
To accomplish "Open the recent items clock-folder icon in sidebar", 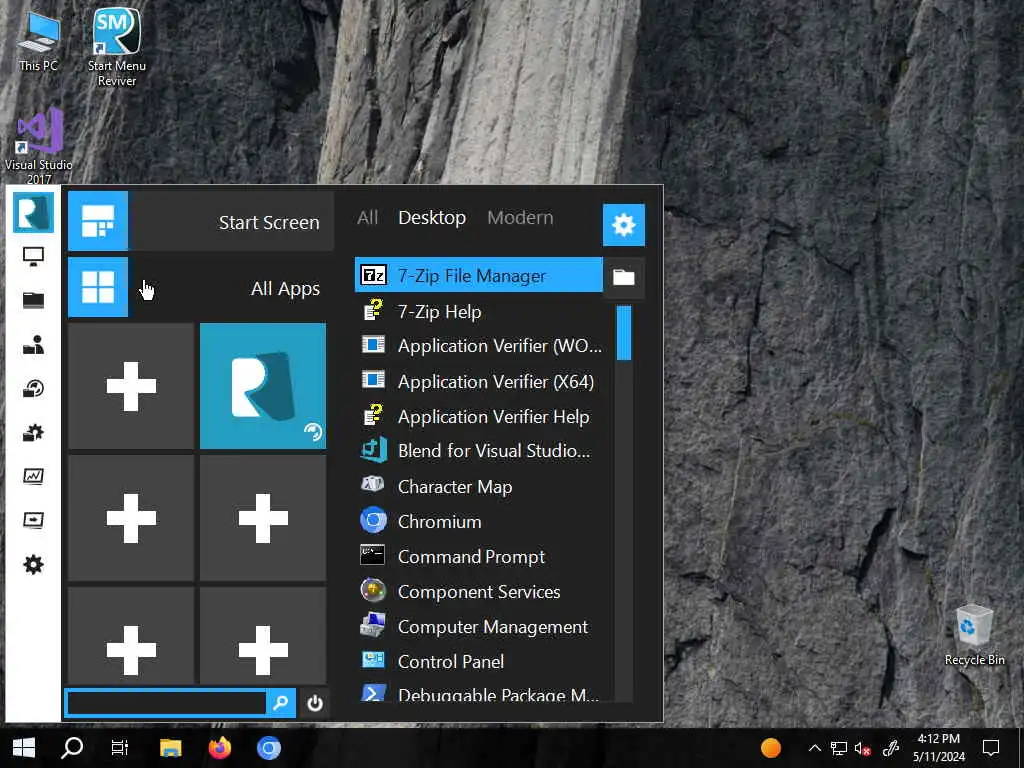I will click(x=33, y=389).
